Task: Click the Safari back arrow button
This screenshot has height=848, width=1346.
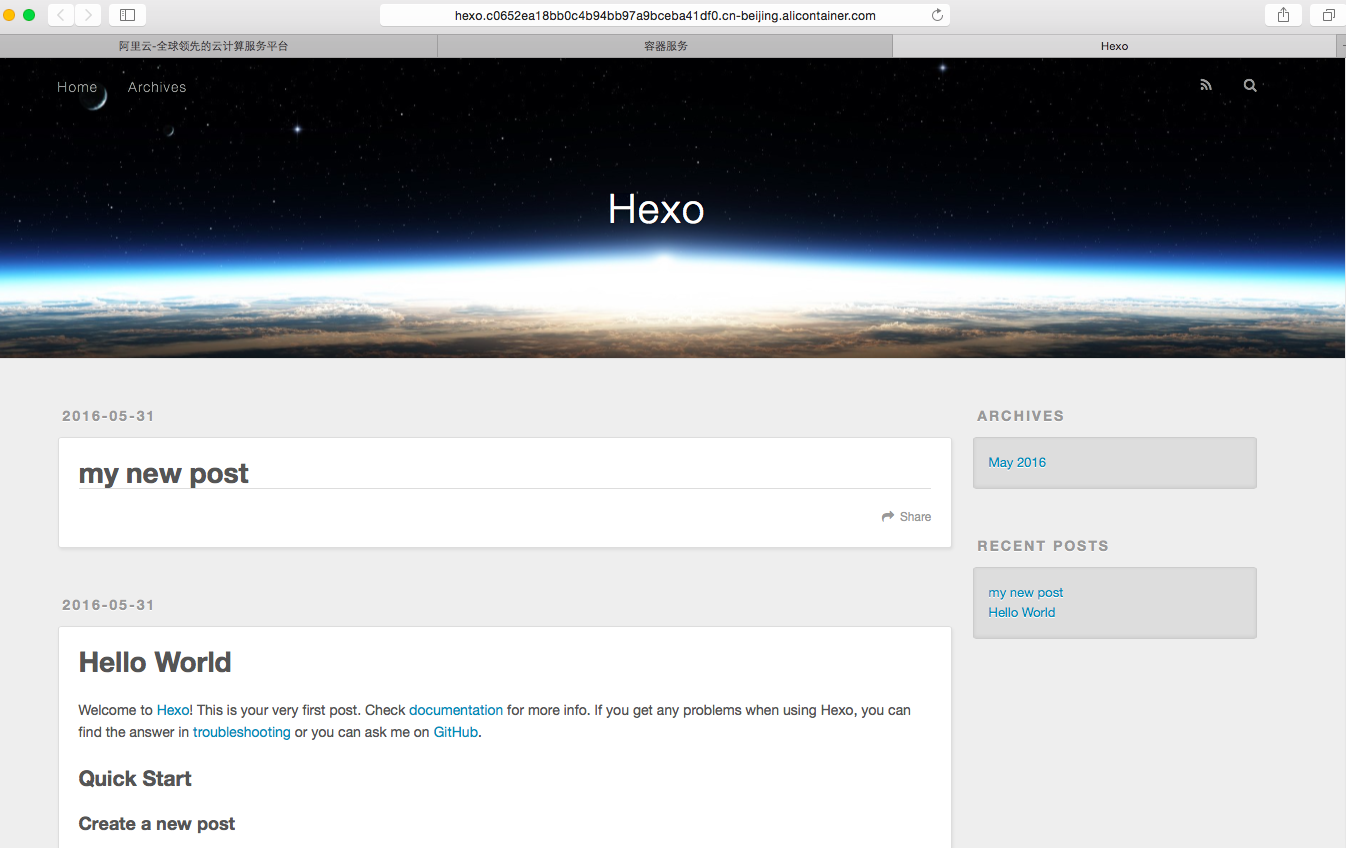Action: tap(61, 15)
